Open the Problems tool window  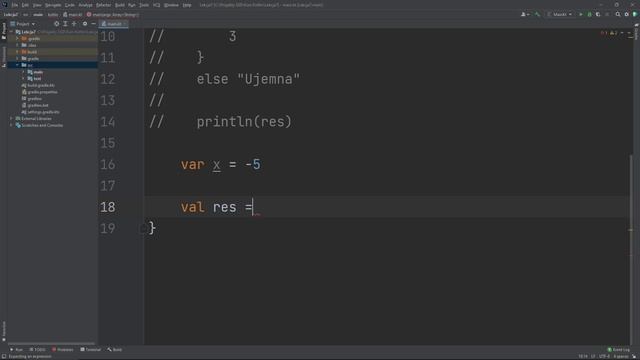tap(63, 350)
